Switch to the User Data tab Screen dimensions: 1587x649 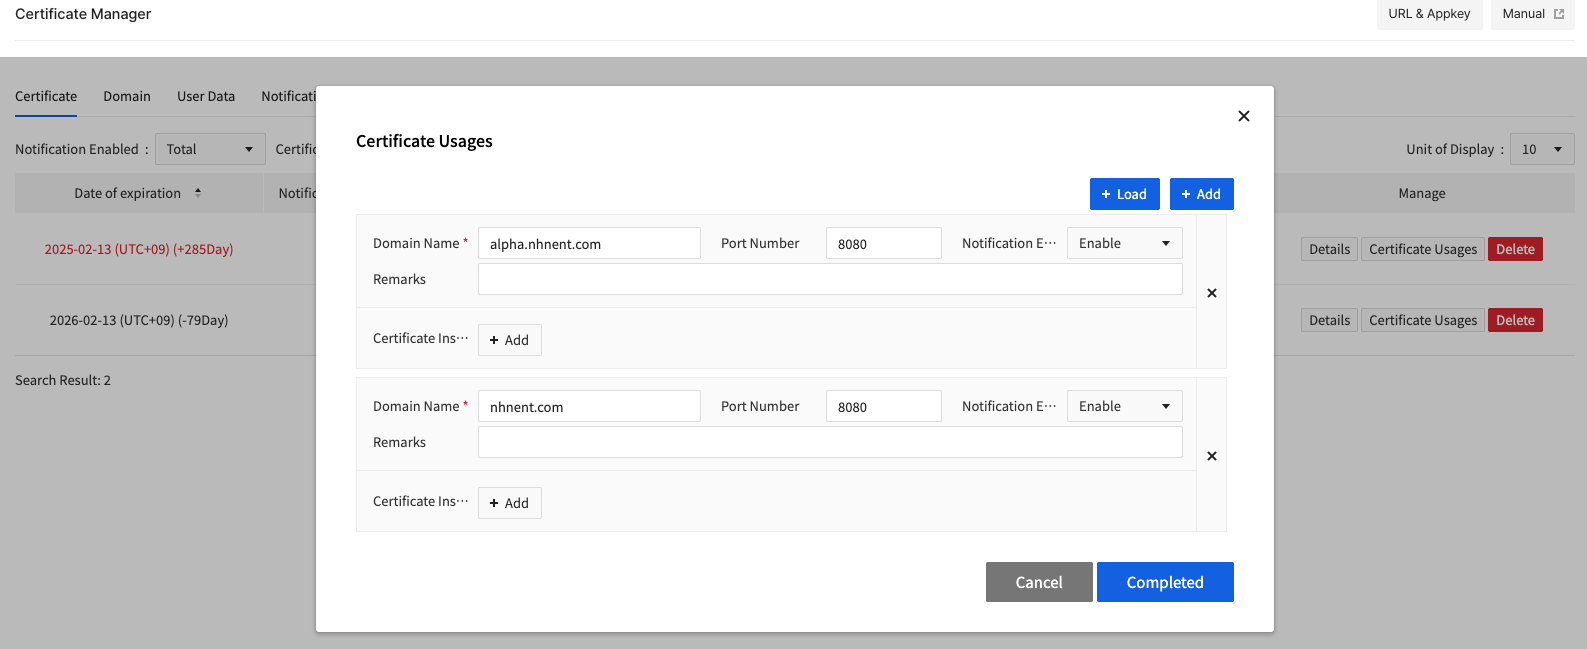tap(206, 96)
